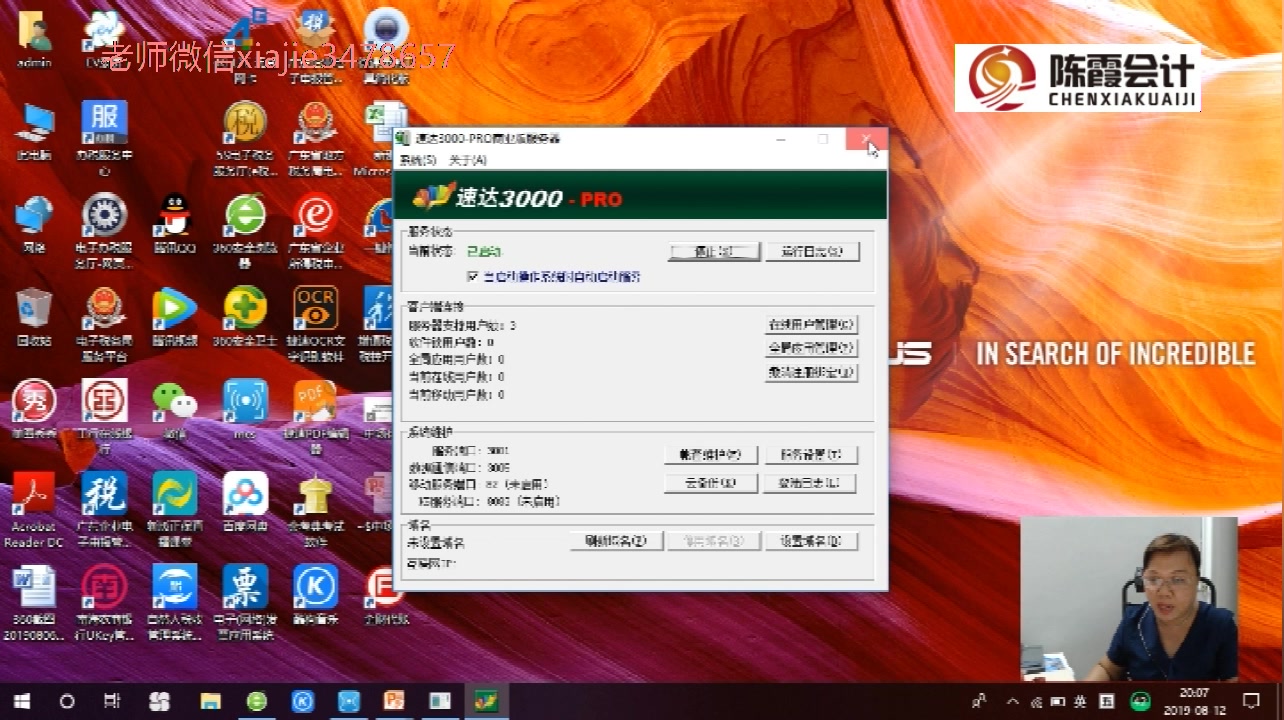
Task: Click the 已启动 service status text
Action: [x=484, y=252]
